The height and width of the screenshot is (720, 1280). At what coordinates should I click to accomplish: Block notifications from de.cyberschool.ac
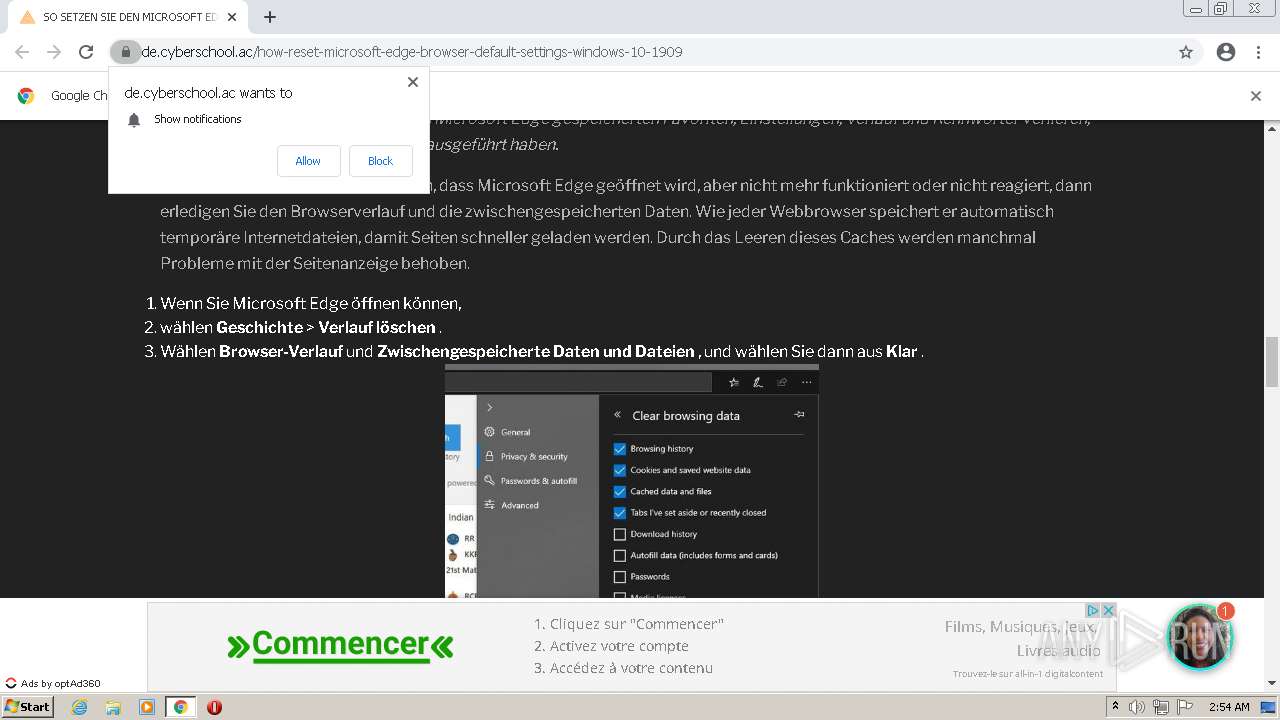point(380,161)
